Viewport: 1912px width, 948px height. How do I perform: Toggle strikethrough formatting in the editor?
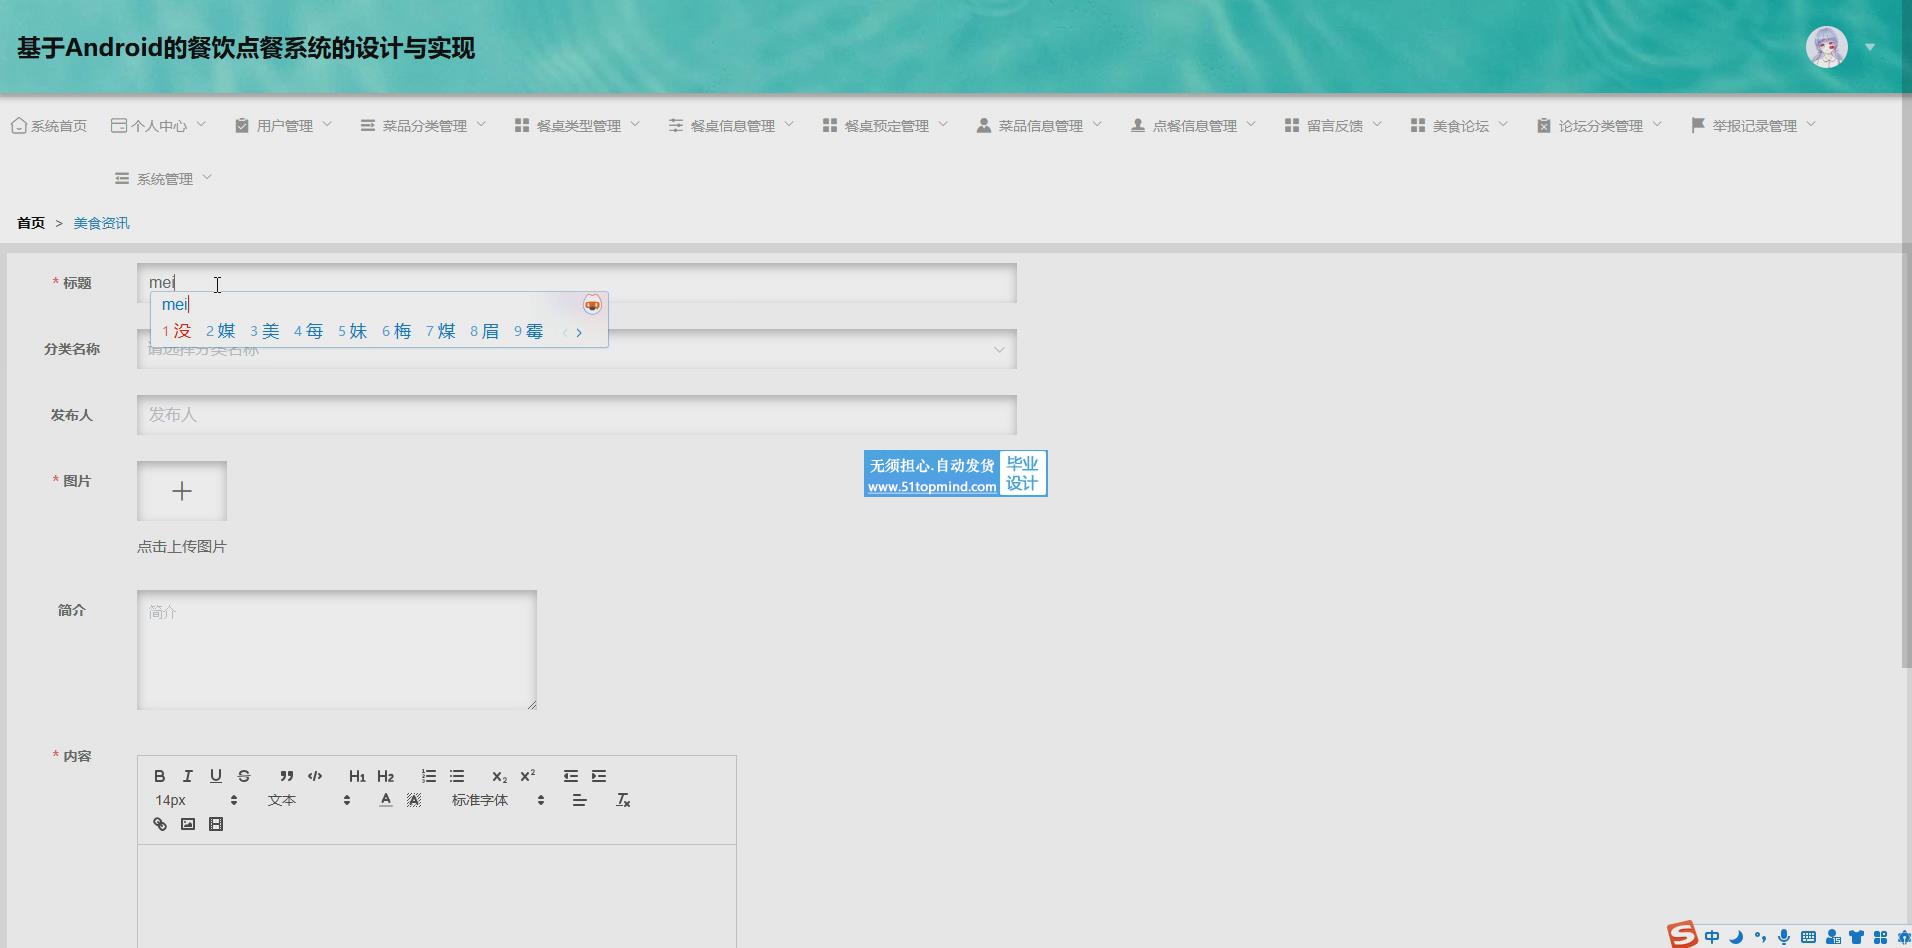244,776
